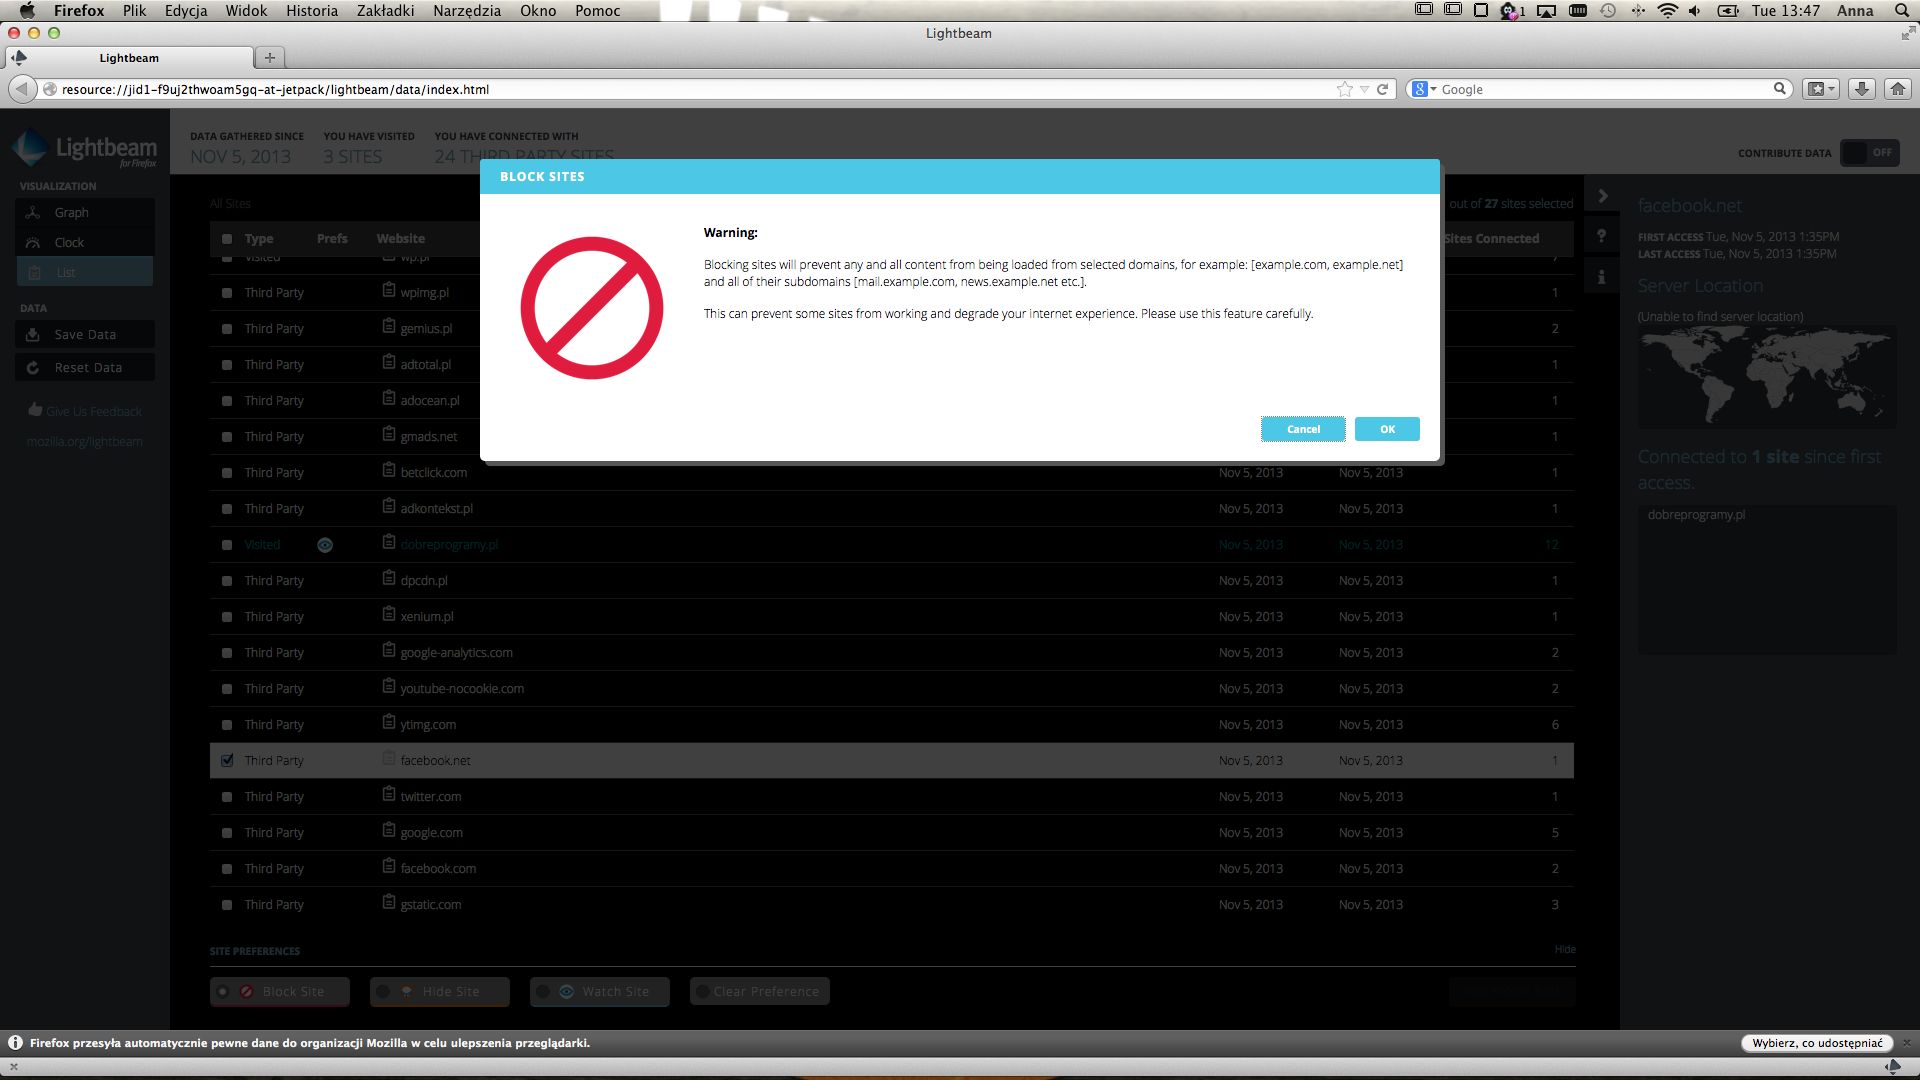Open the Narzędzia menu
Screen dimensions: 1920x1080
pos(467,11)
